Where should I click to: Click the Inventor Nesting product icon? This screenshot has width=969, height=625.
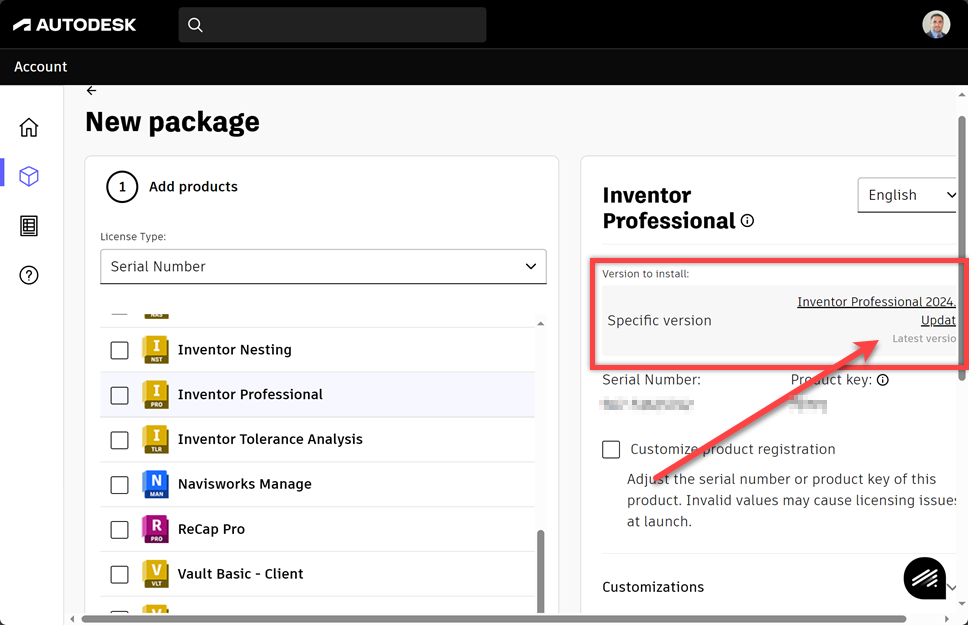point(155,349)
